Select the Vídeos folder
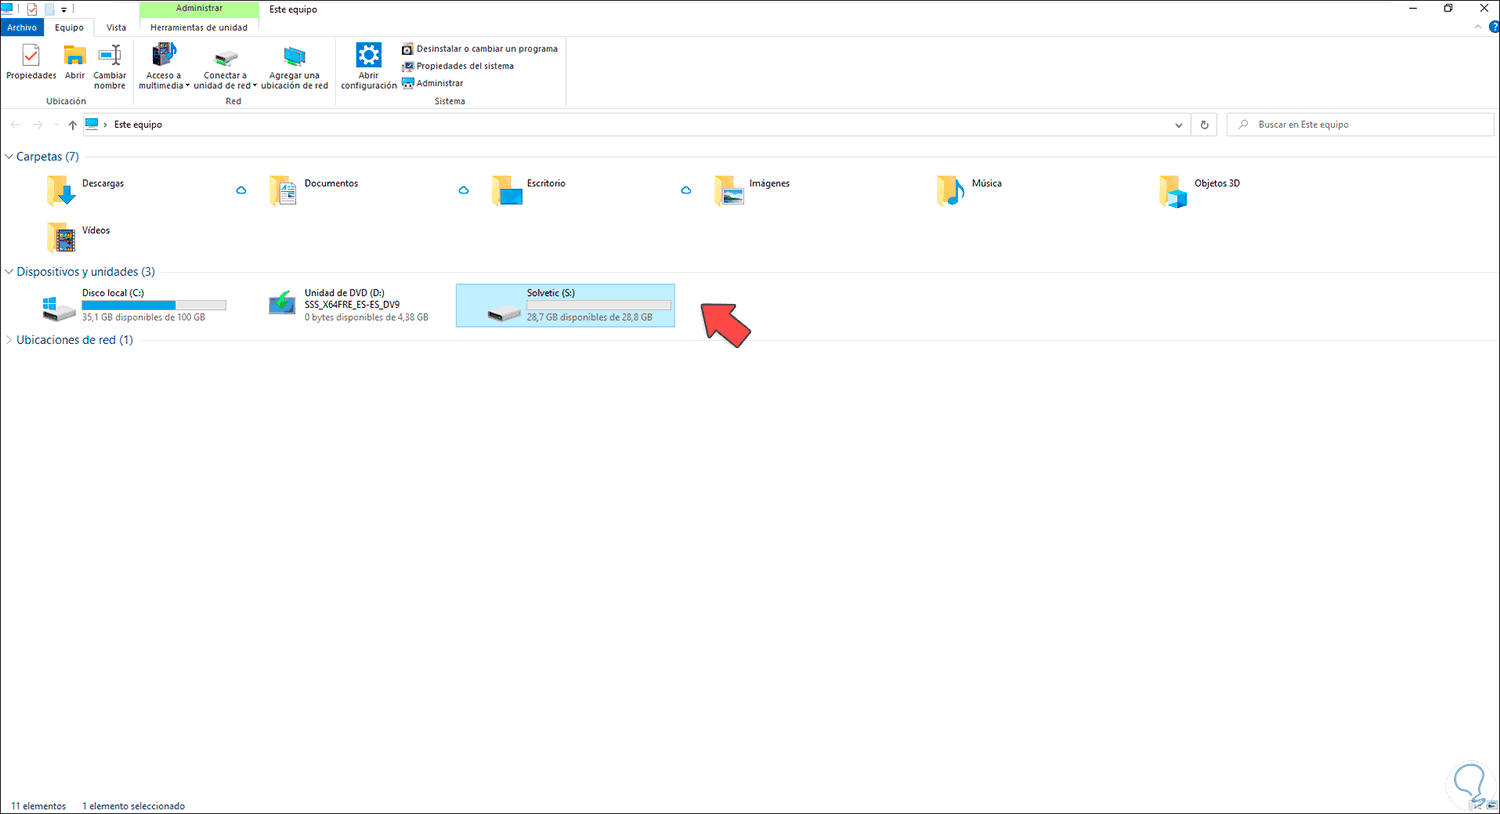Screen dimensions: 1500x814 pyautogui.click(x=78, y=237)
